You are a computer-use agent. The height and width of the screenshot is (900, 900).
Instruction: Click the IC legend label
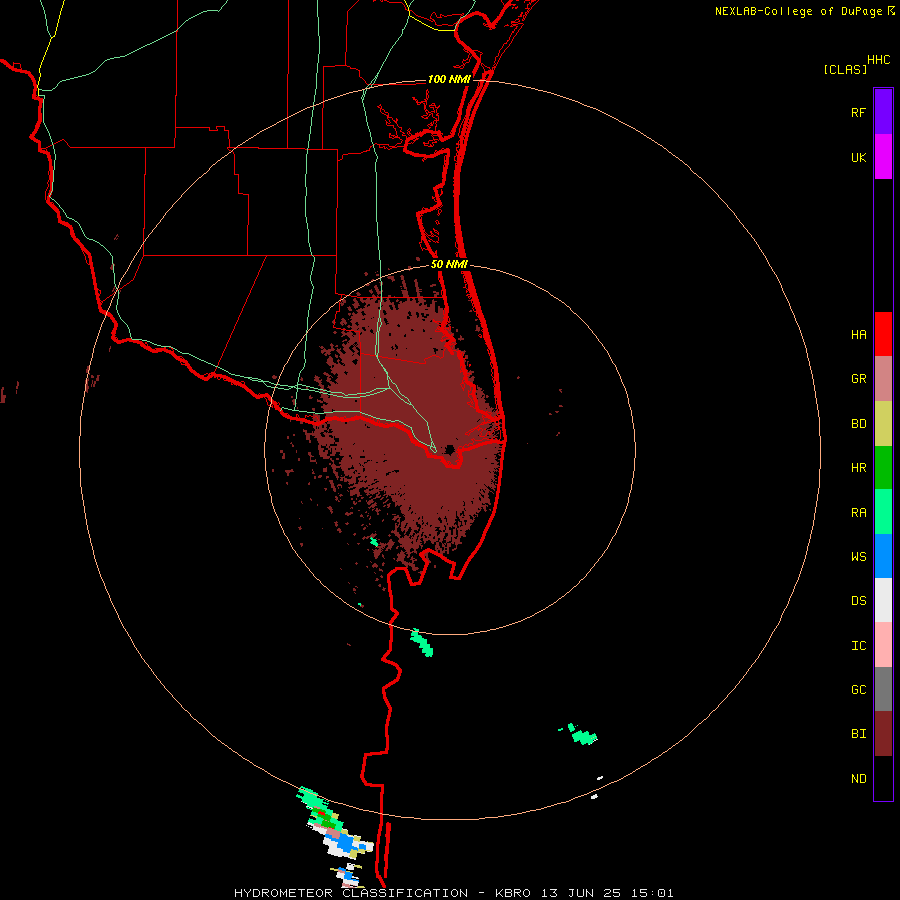[858, 646]
